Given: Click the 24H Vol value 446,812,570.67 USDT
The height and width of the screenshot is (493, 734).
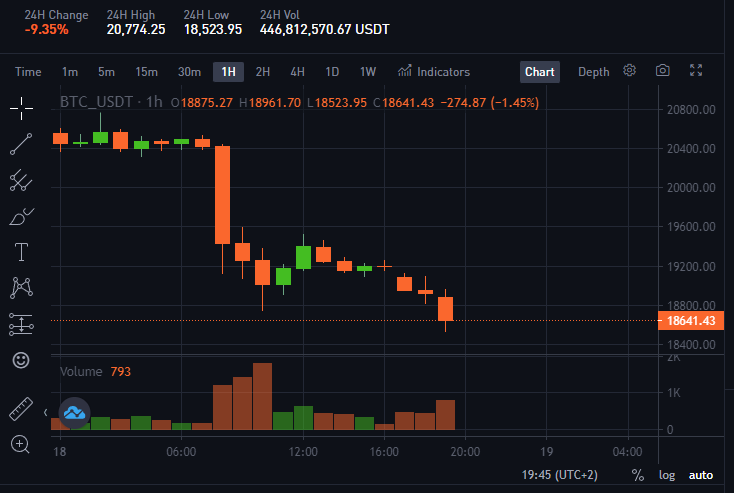Looking at the screenshot, I should pos(324,29).
